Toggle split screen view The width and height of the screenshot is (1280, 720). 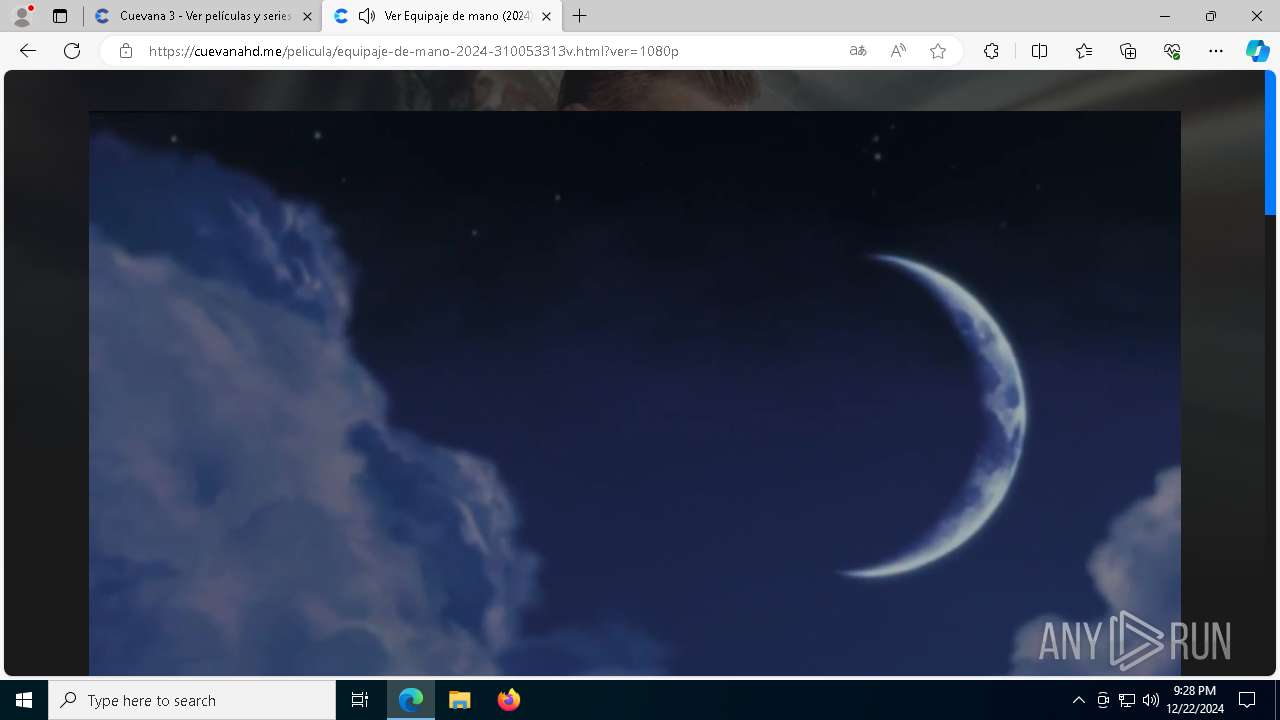click(x=1039, y=51)
